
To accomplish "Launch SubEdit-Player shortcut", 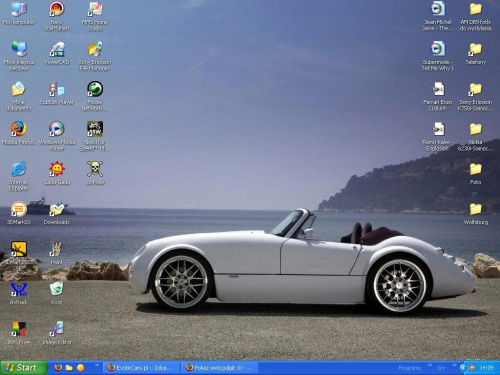I will click(x=57, y=89).
